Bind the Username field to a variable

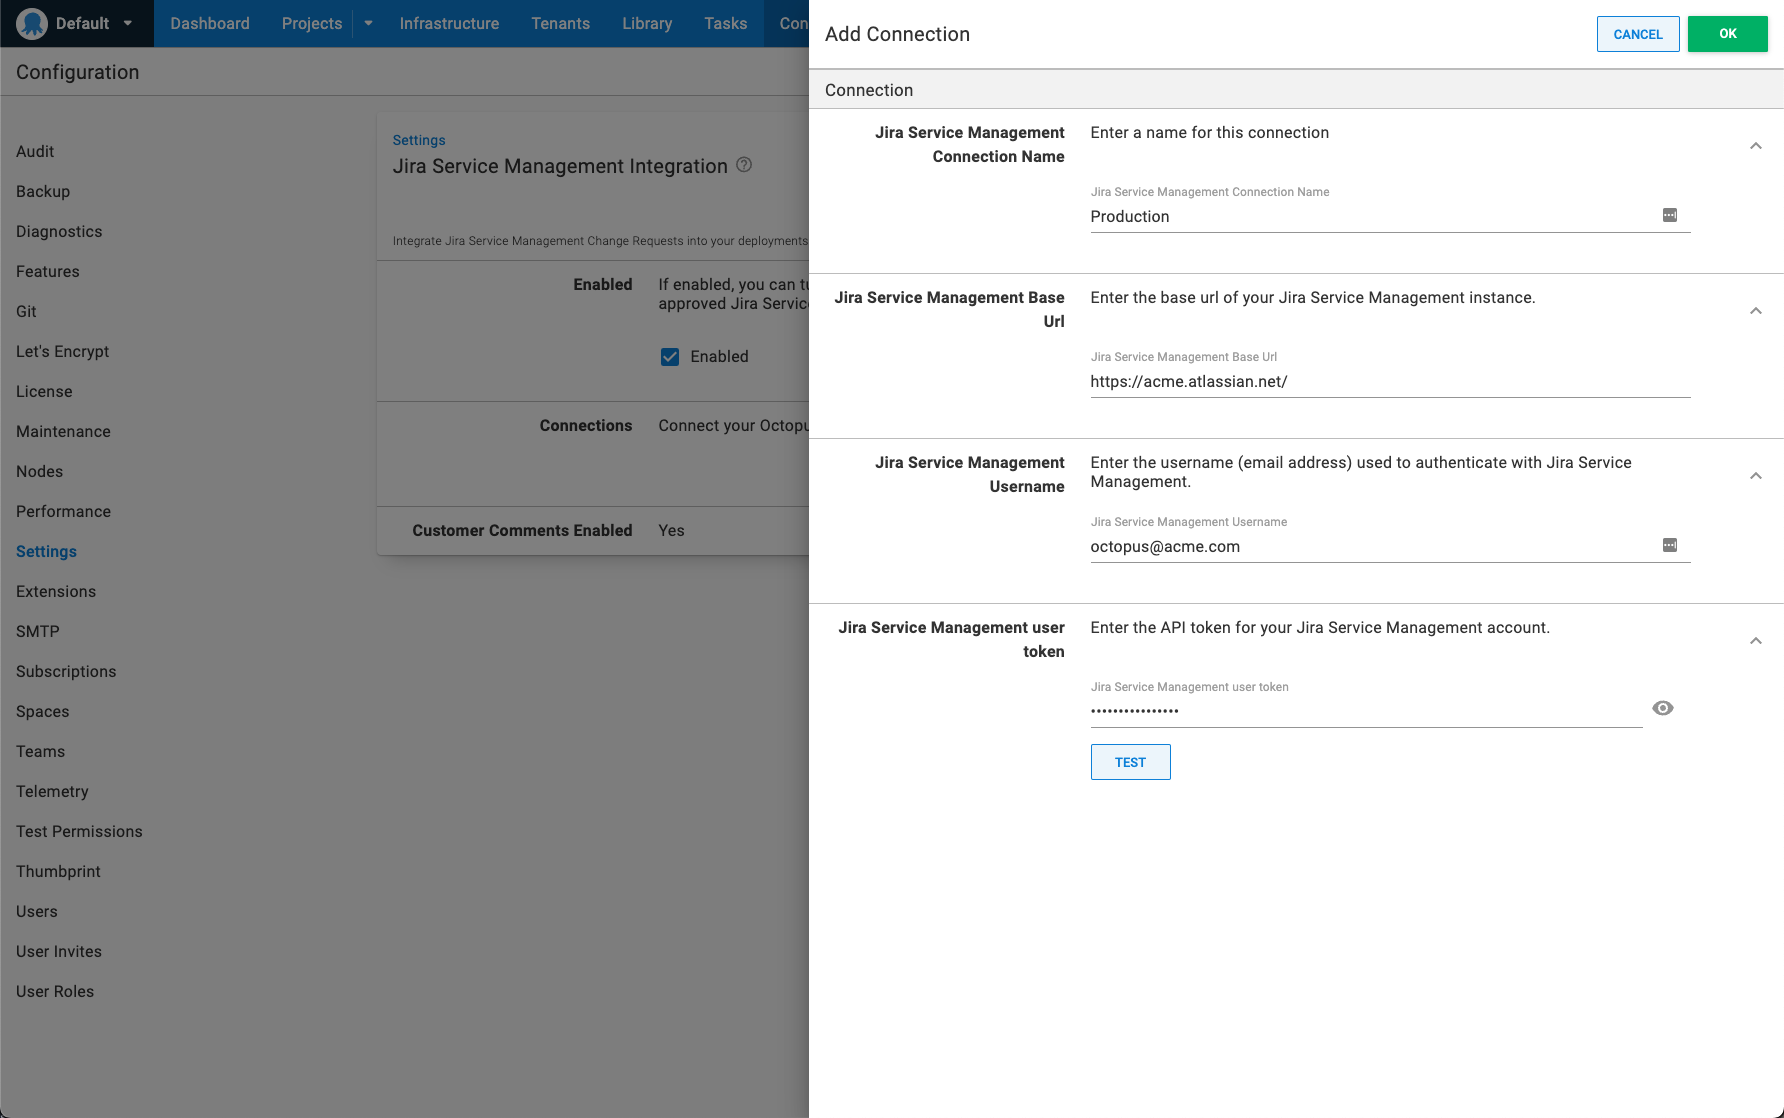[x=1669, y=545]
